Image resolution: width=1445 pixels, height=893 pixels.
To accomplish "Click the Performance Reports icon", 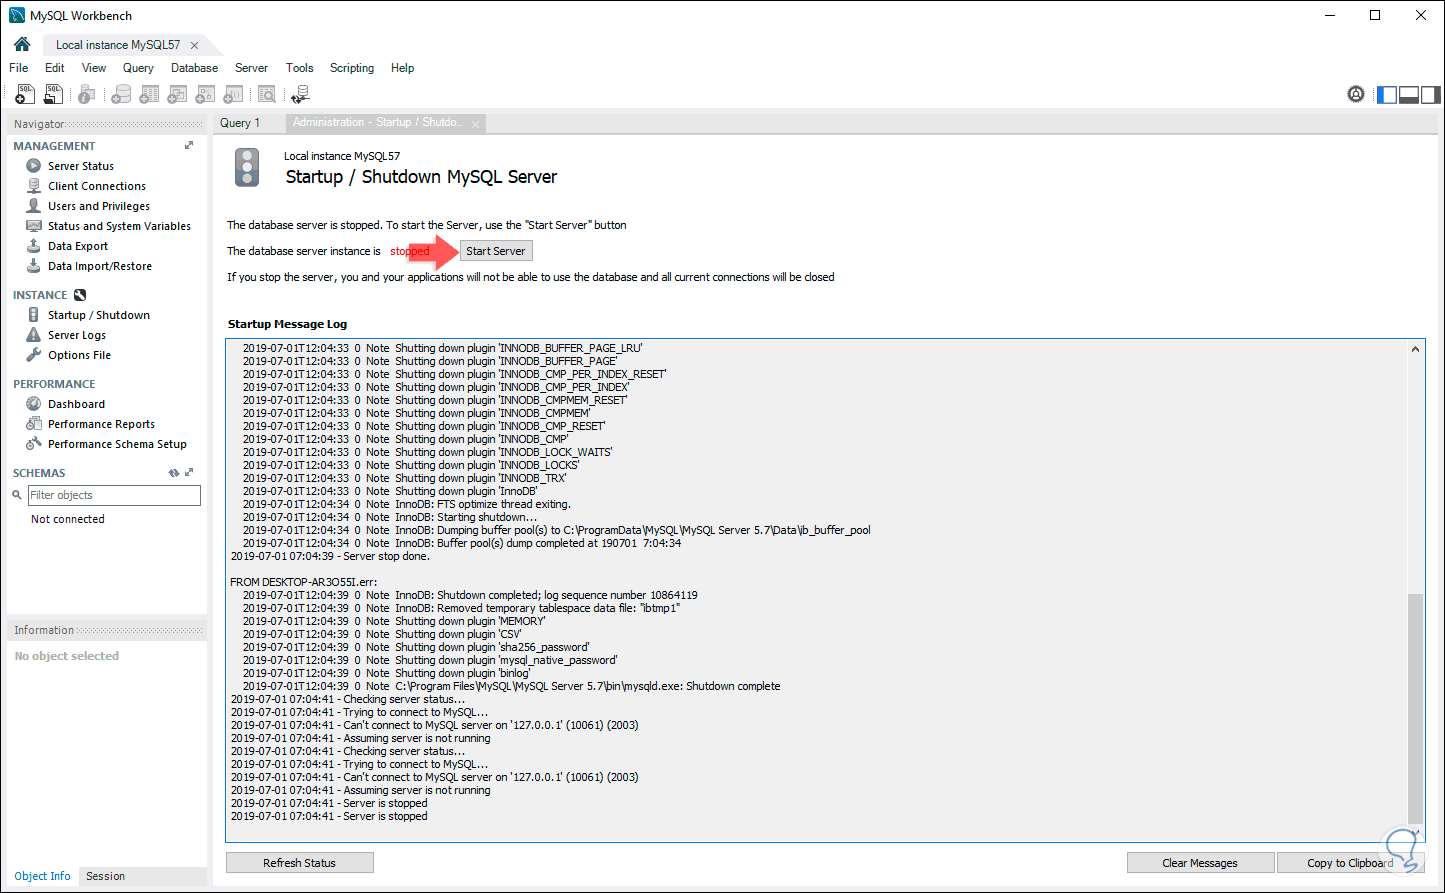I will pyautogui.click(x=34, y=424).
